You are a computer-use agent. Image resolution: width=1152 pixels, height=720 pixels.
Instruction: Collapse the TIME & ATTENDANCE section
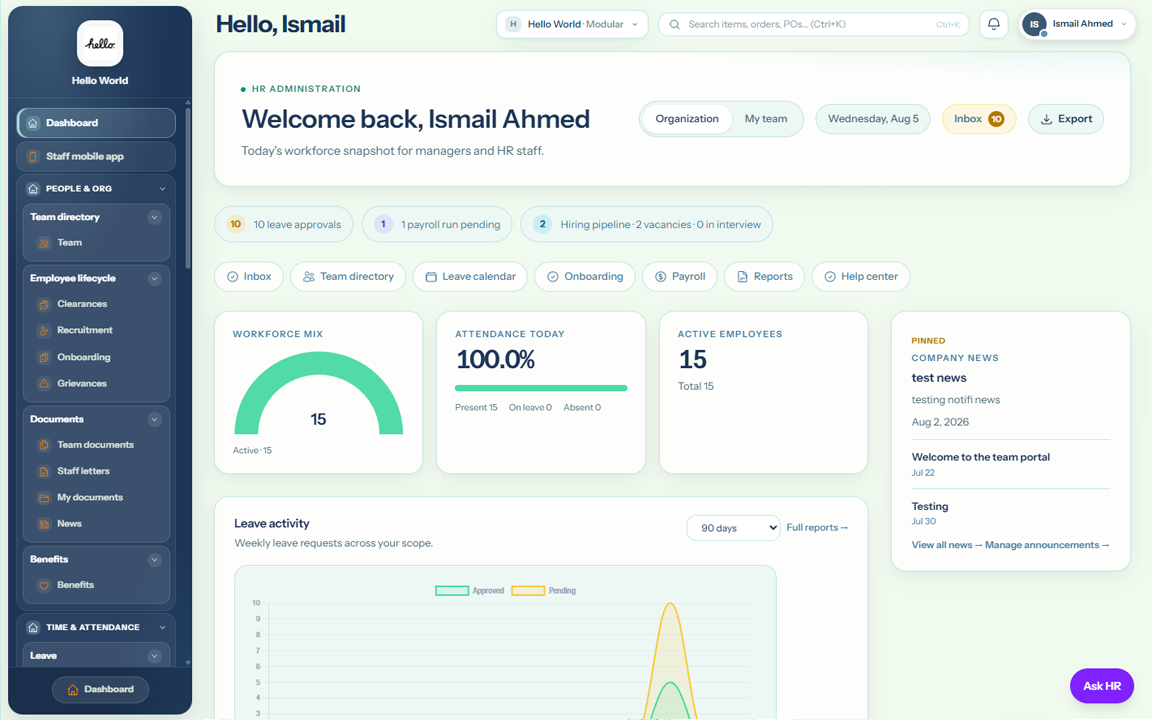162,627
